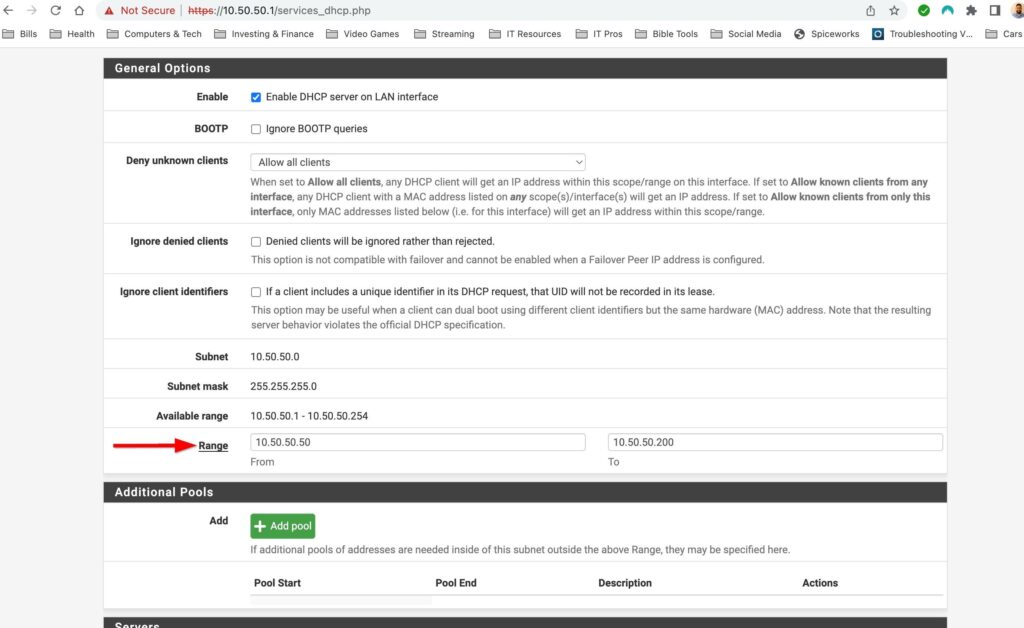Open the green checkmark extension icon
This screenshot has width=1024, height=628.
(923, 10)
